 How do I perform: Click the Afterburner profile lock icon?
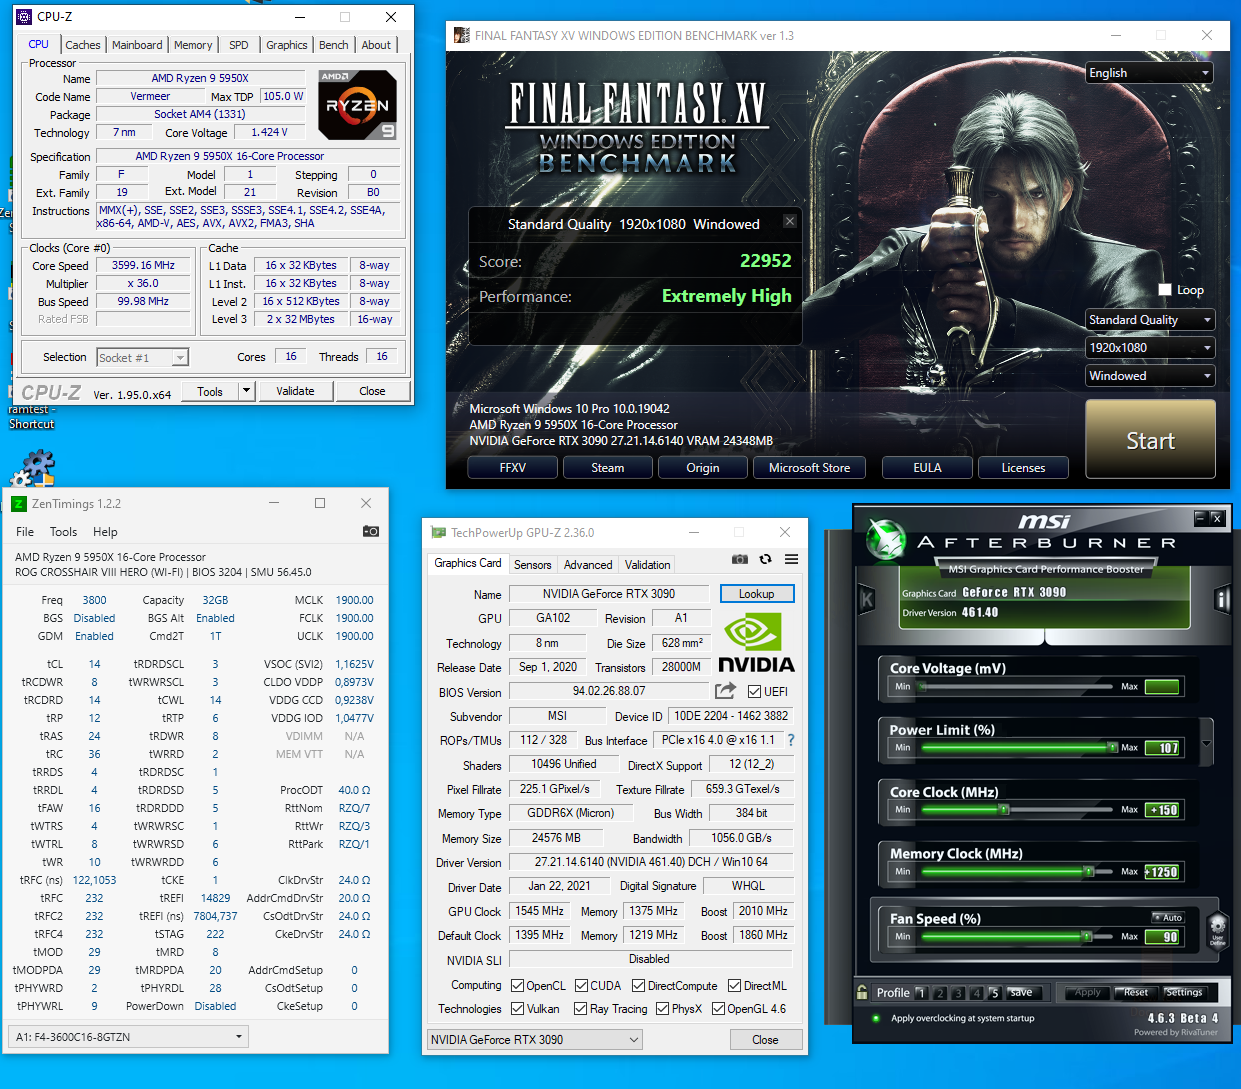pyautogui.click(x=862, y=992)
